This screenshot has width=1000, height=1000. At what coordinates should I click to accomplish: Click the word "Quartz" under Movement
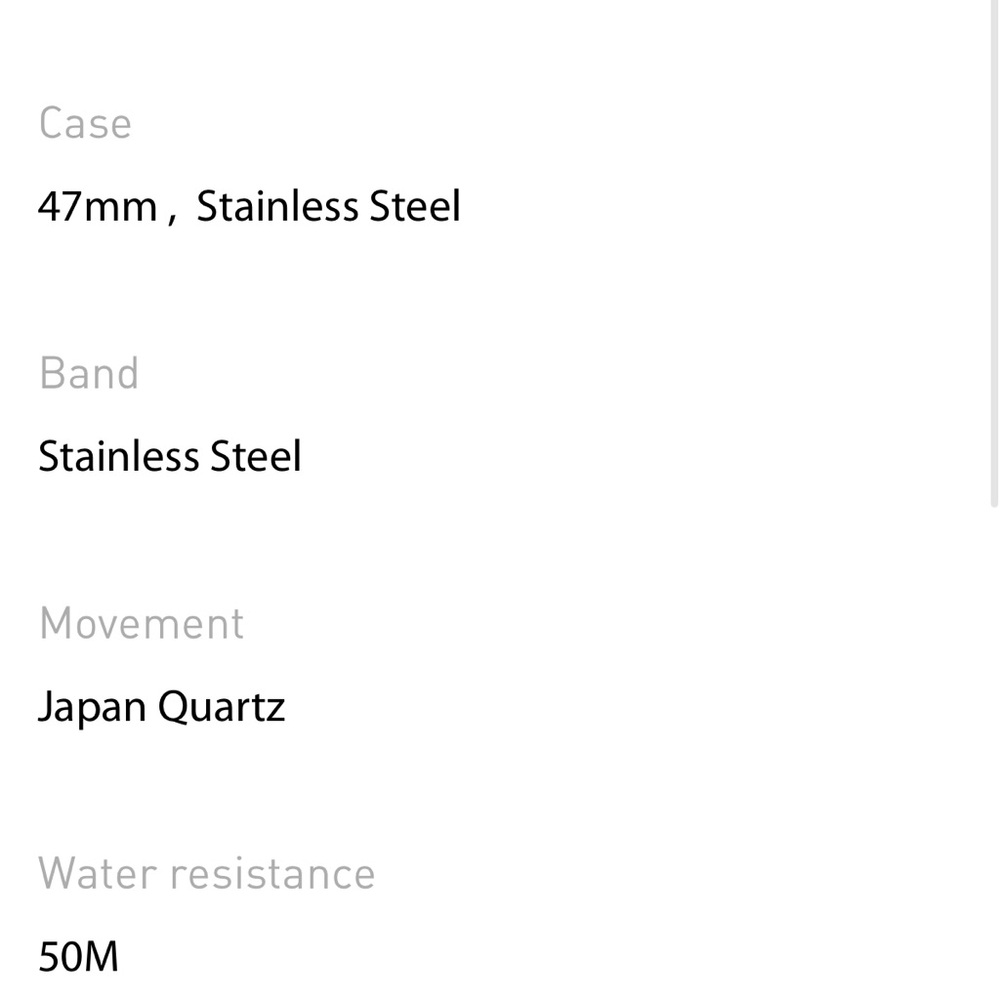222,707
